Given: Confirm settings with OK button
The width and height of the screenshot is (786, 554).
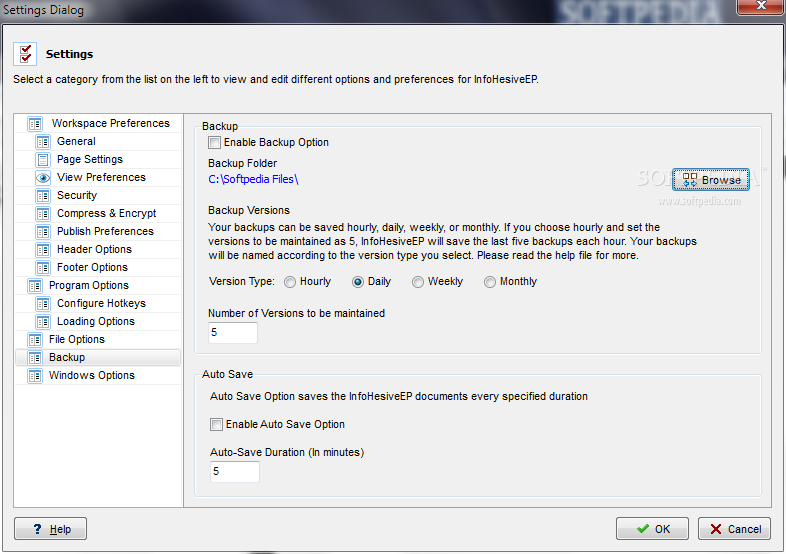Looking at the screenshot, I should pos(652,529).
